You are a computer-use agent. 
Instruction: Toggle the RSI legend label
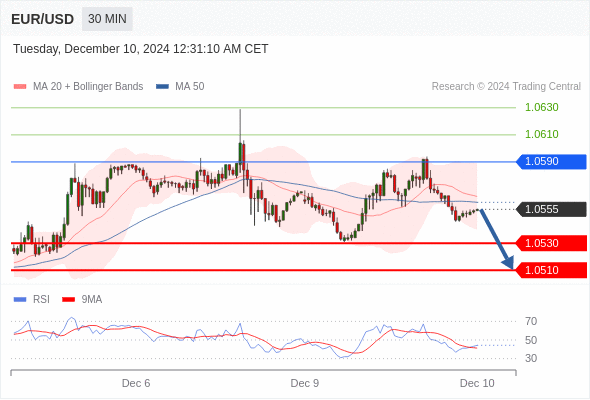[x=41, y=300]
